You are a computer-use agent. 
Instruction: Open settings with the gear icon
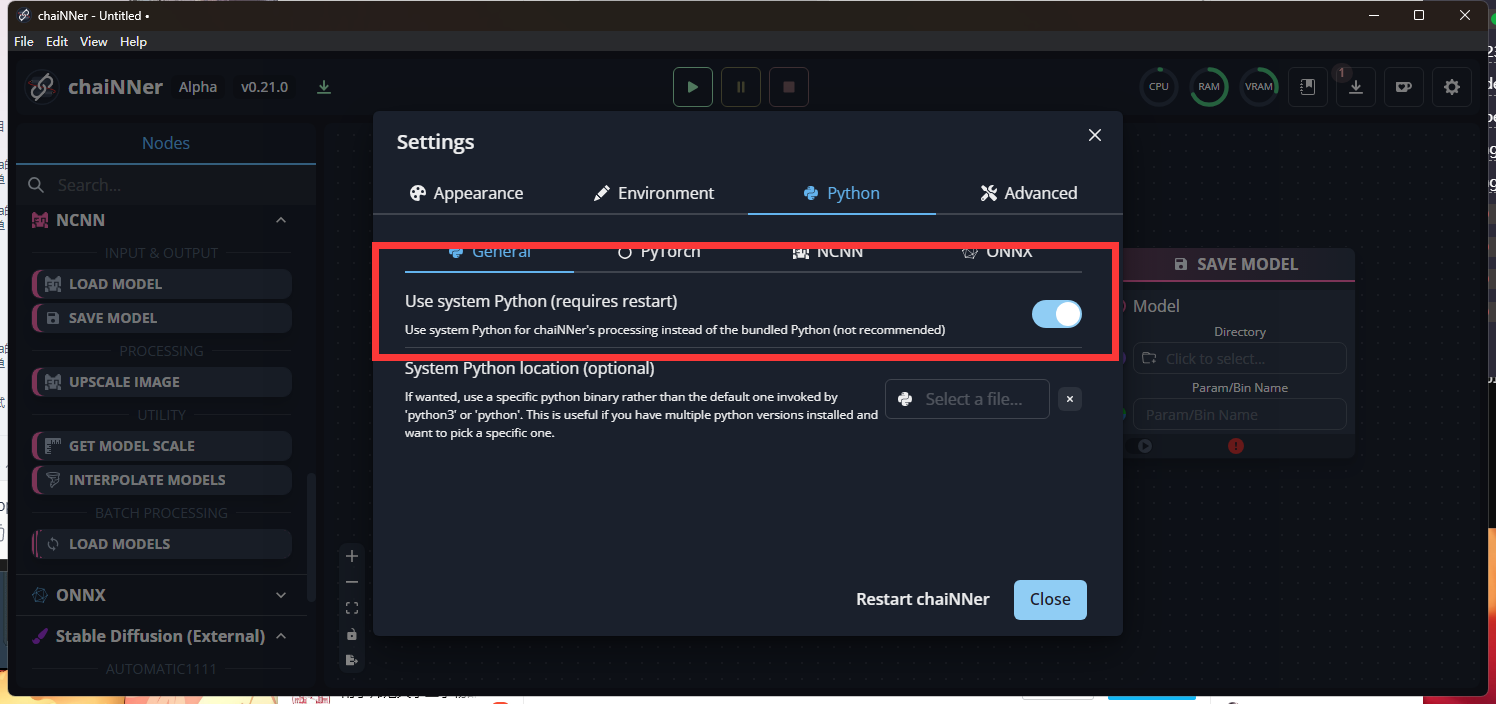point(1452,87)
